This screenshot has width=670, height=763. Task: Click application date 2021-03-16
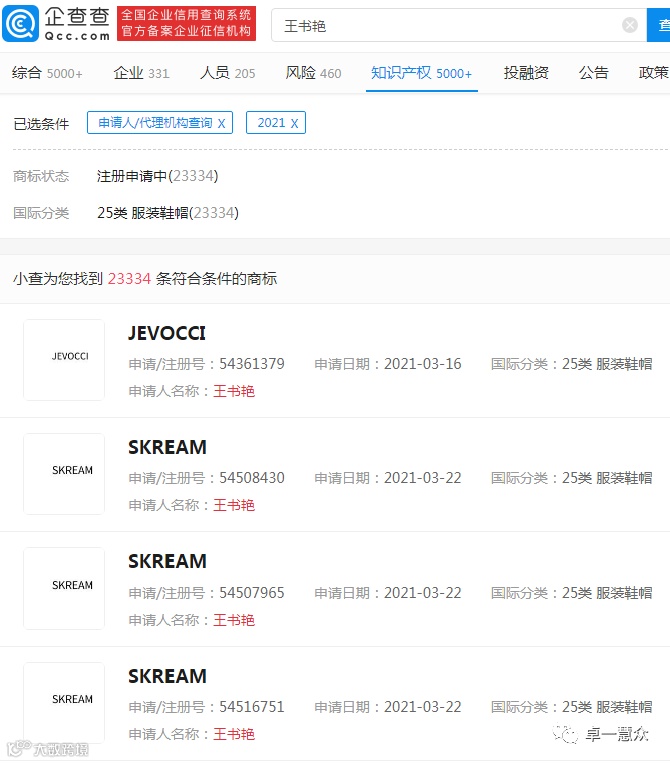422,364
